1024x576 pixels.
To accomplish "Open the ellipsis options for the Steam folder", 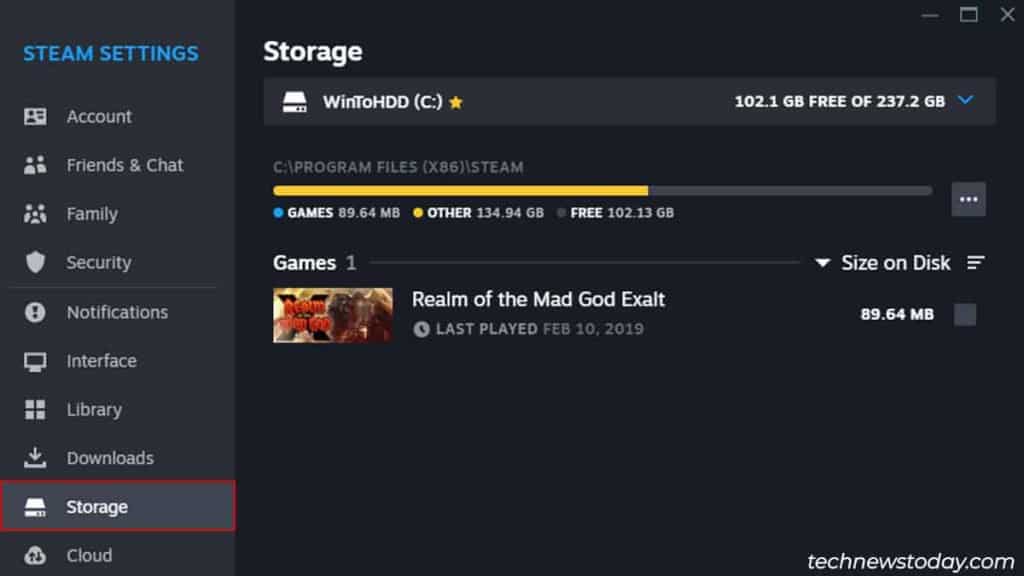I will click(x=968, y=199).
